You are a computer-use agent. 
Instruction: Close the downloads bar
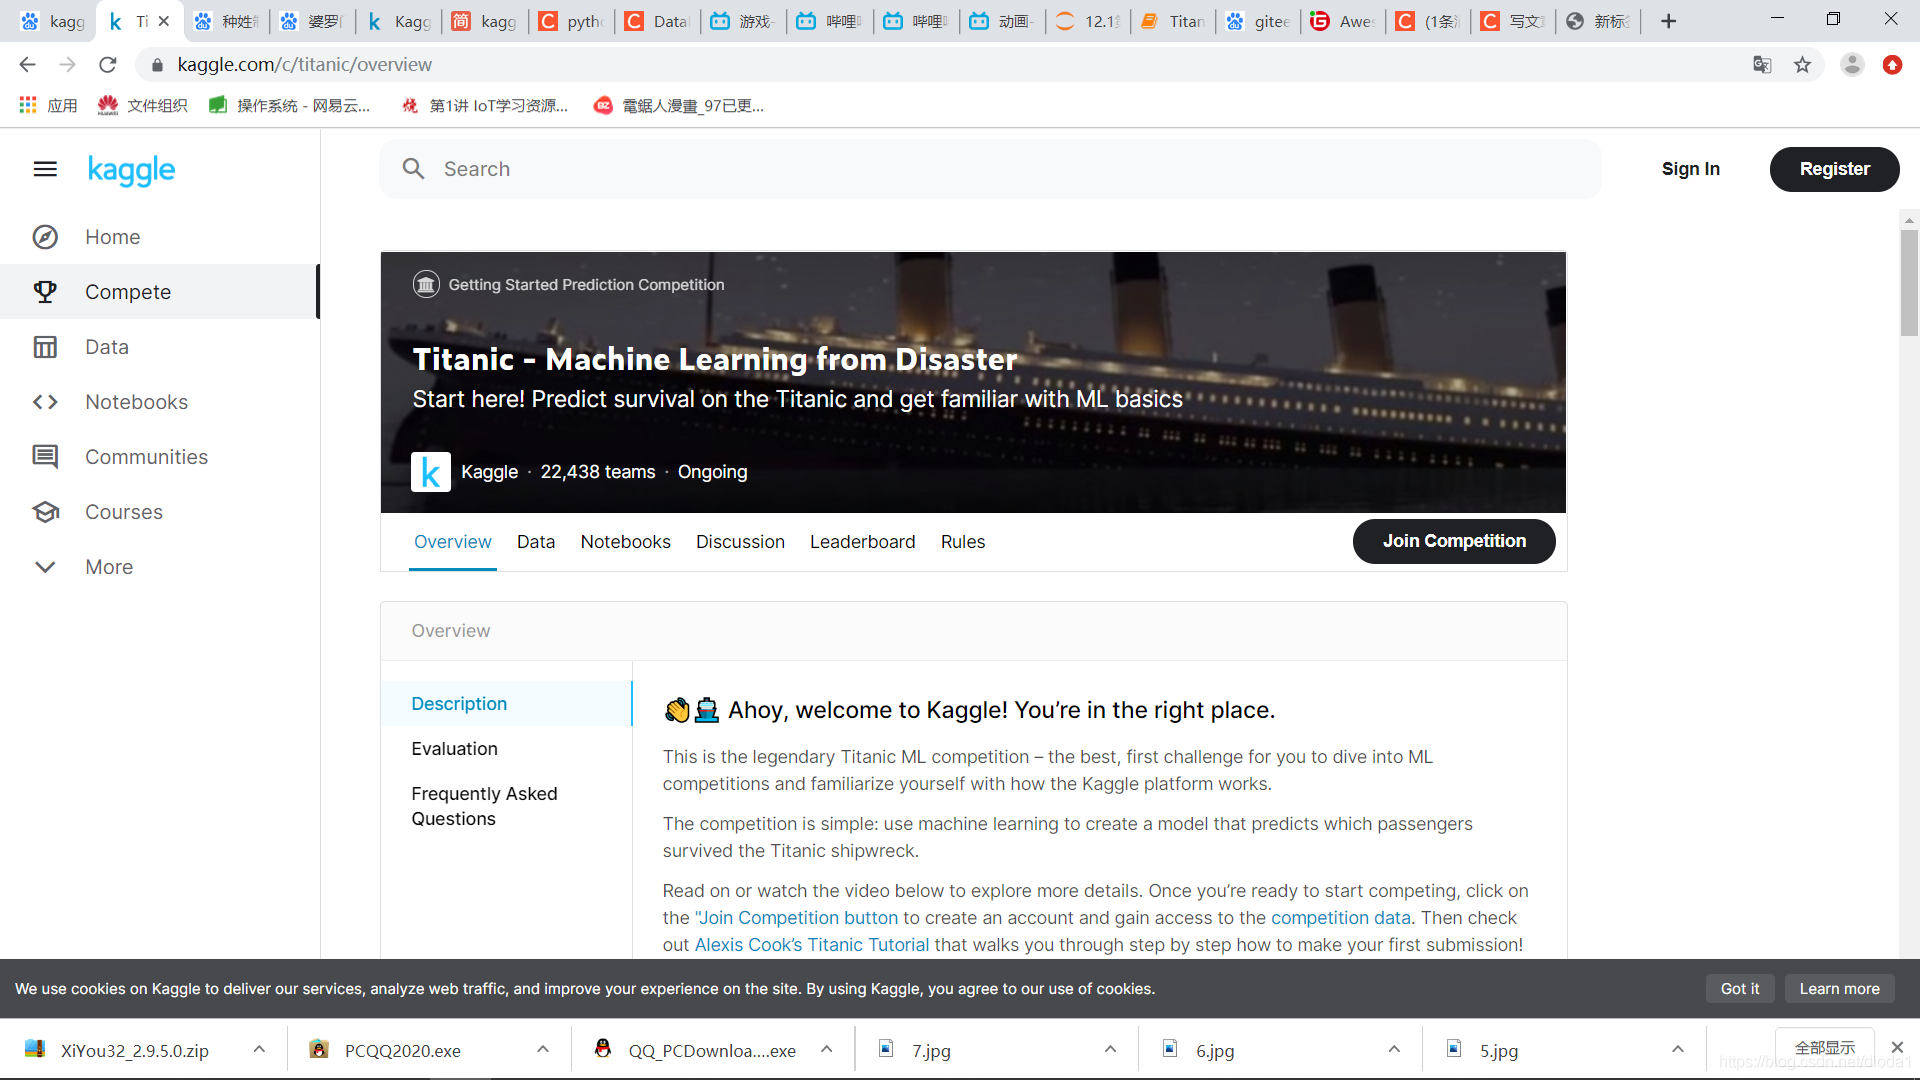point(1897,1047)
